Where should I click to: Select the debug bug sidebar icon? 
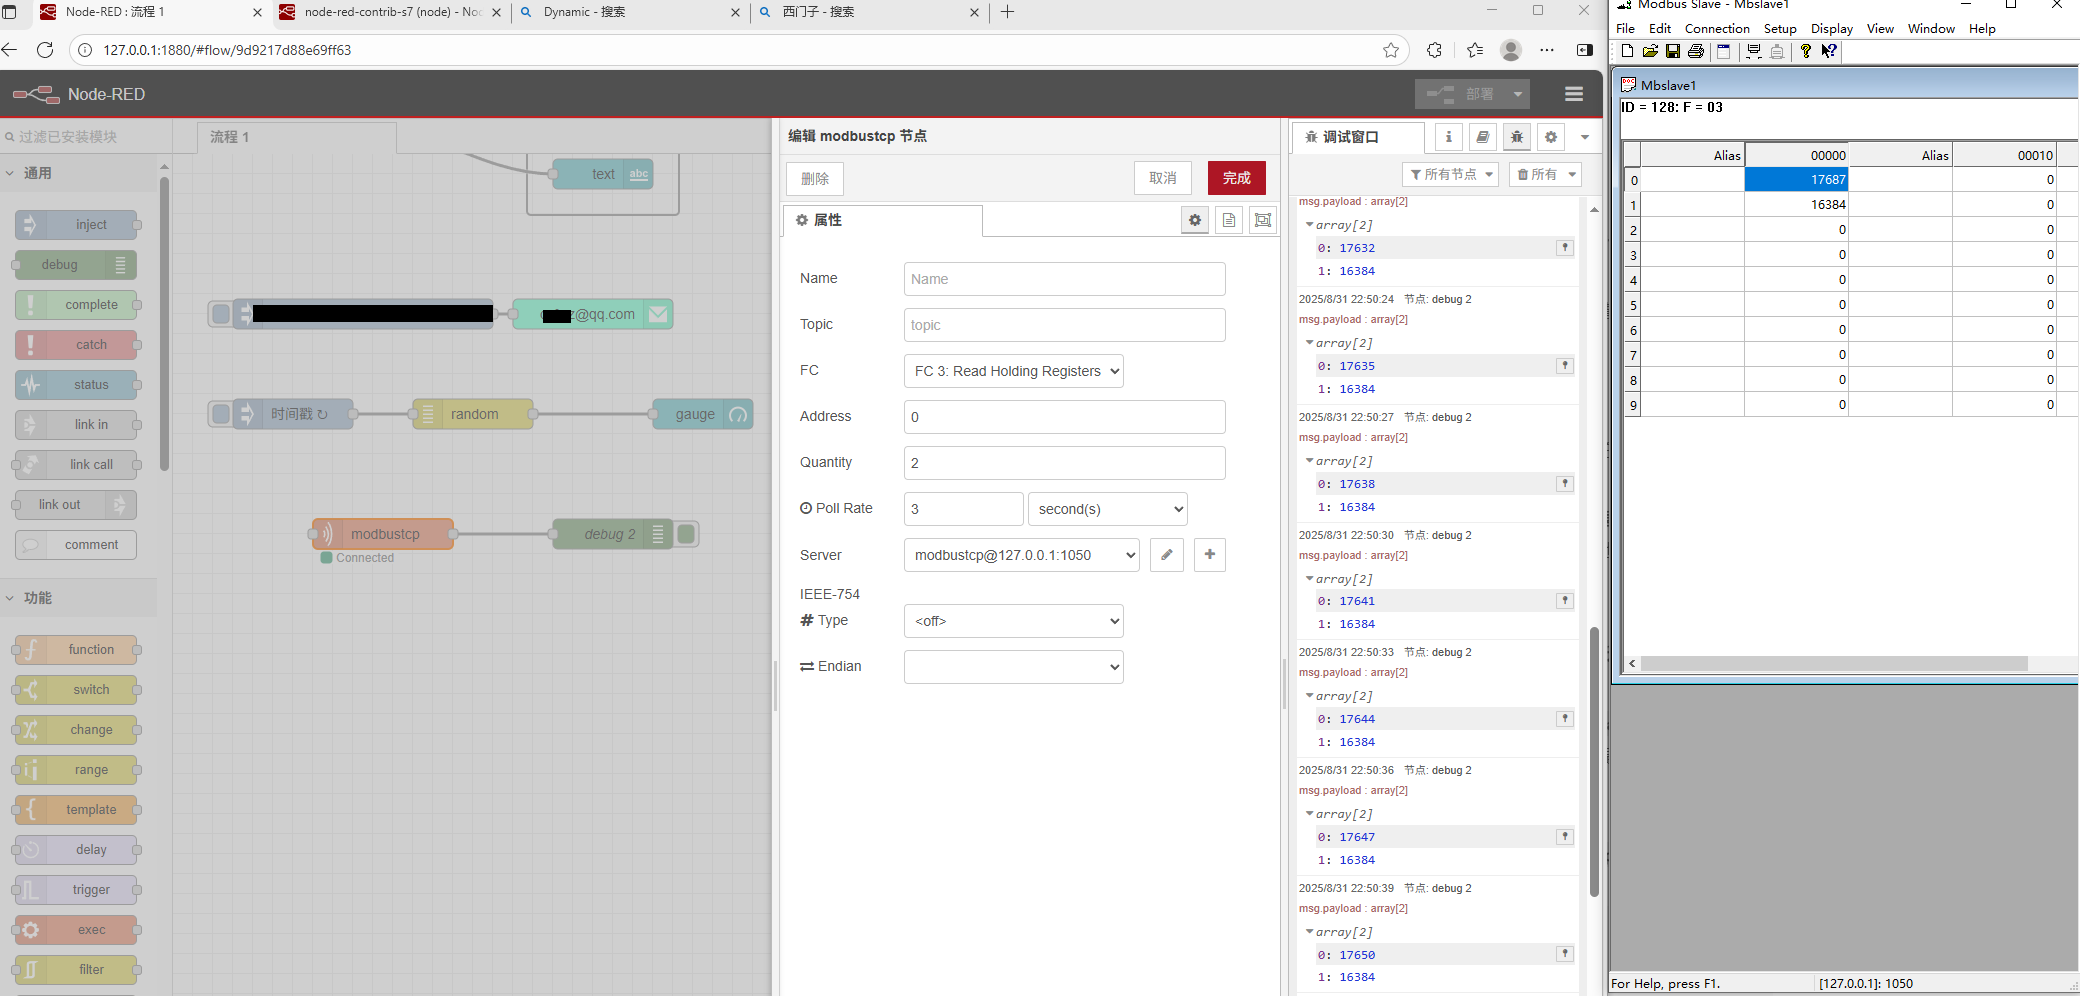pyautogui.click(x=1517, y=137)
